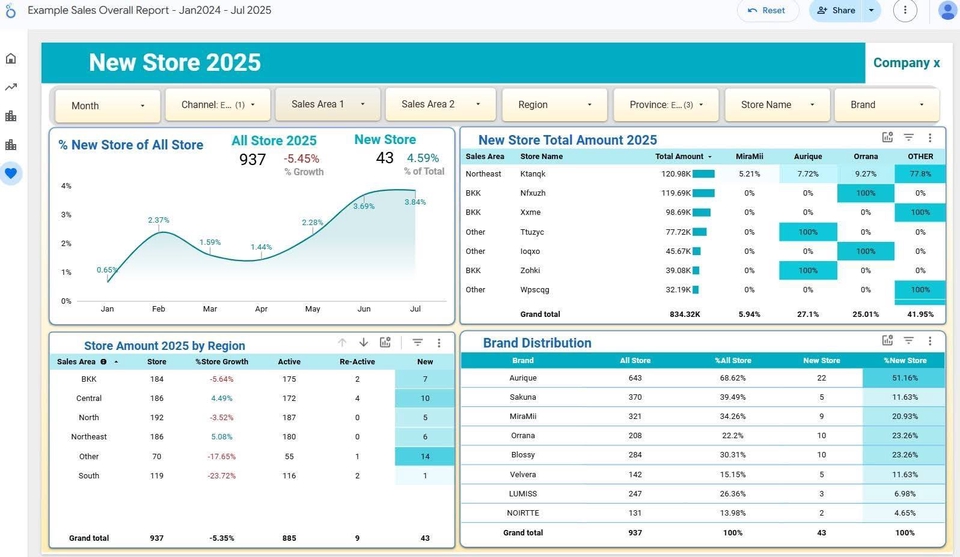
Task: Open the Looker Studio logo home
Action: click(10, 10)
